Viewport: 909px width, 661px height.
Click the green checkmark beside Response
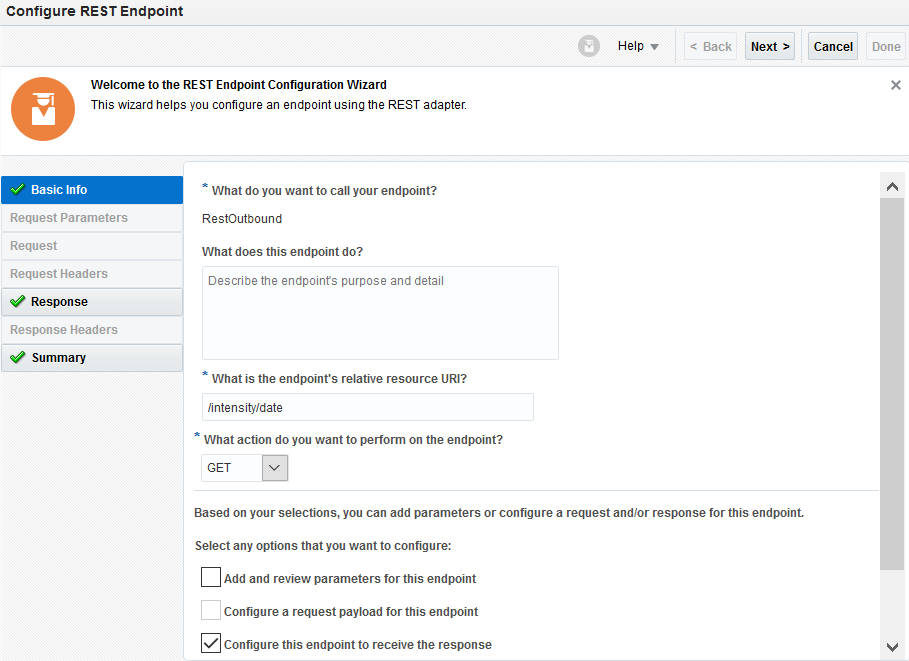click(17, 302)
